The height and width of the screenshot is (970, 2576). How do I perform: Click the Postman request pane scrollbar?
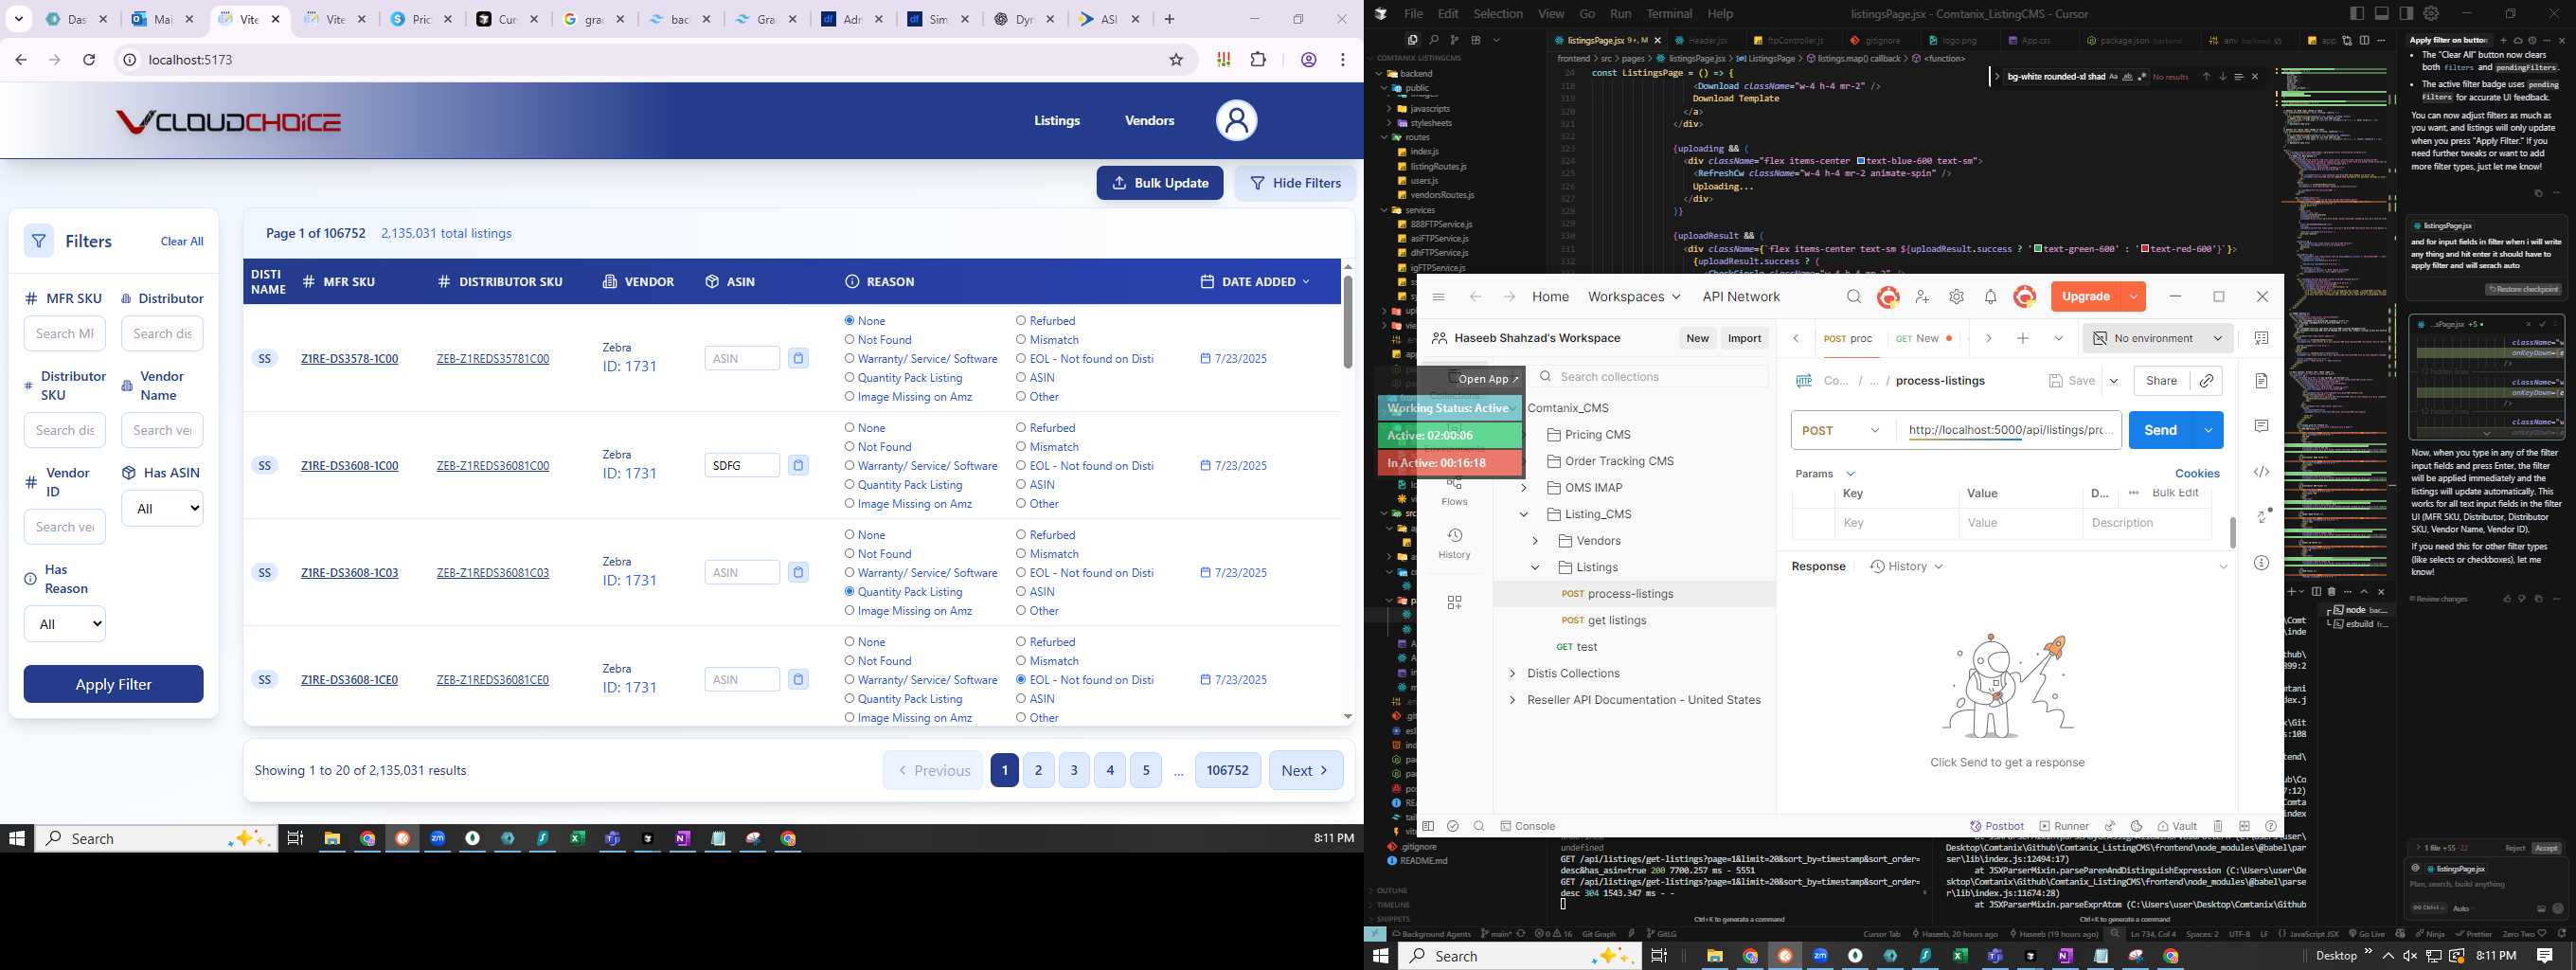2232,531
